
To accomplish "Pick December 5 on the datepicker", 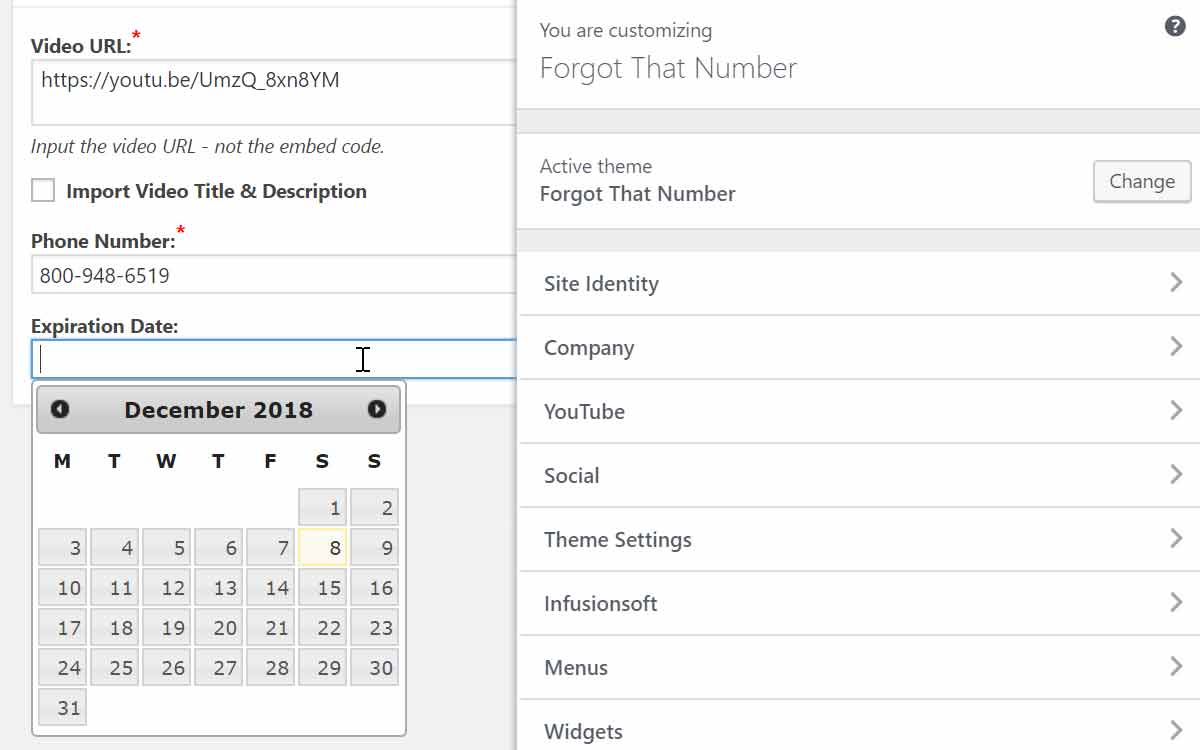I will (167, 548).
